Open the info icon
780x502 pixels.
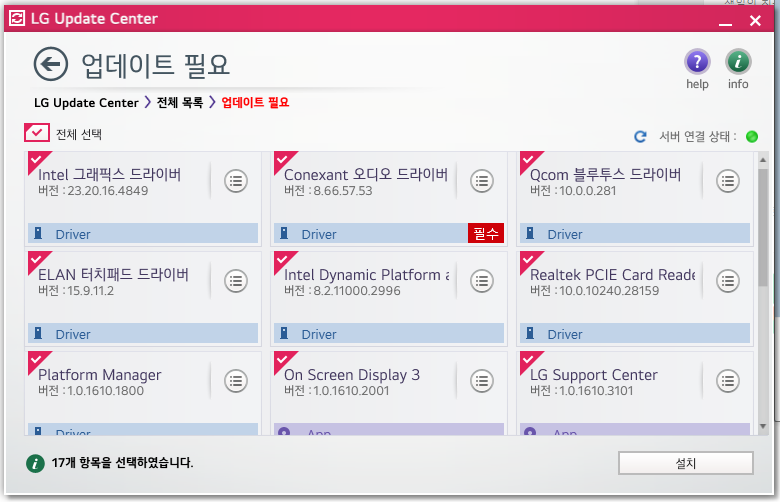(x=738, y=62)
